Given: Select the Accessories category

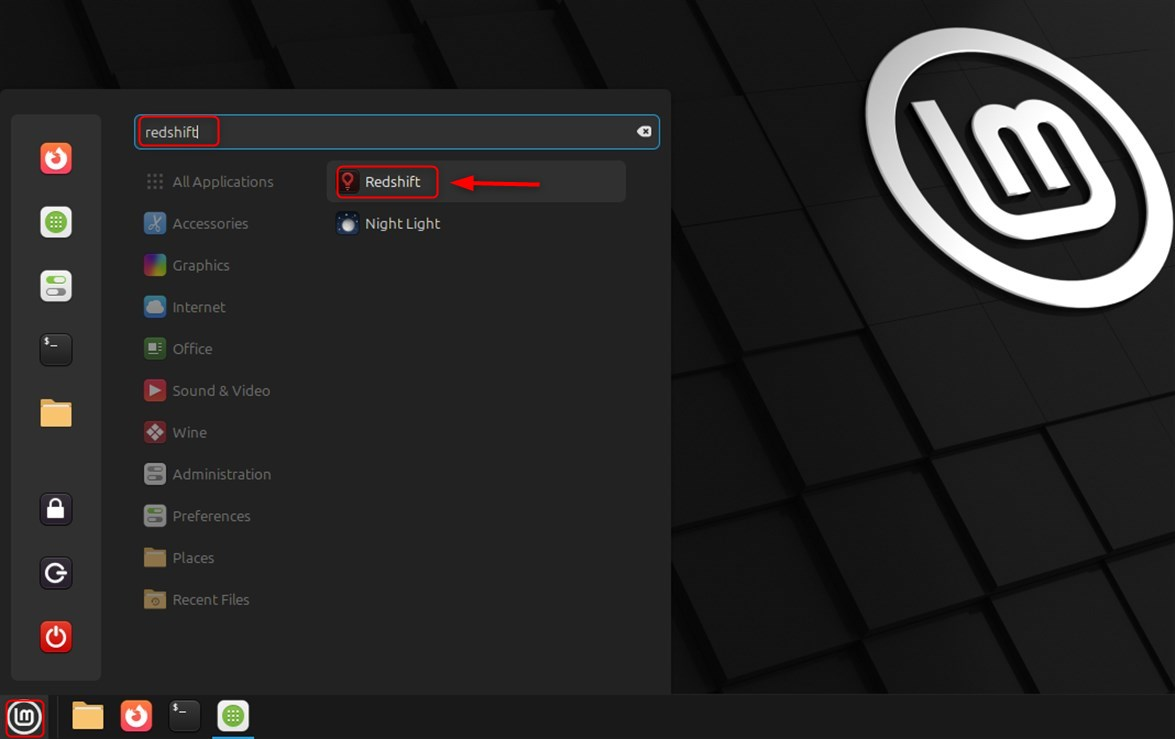Looking at the screenshot, I should coord(209,224).
